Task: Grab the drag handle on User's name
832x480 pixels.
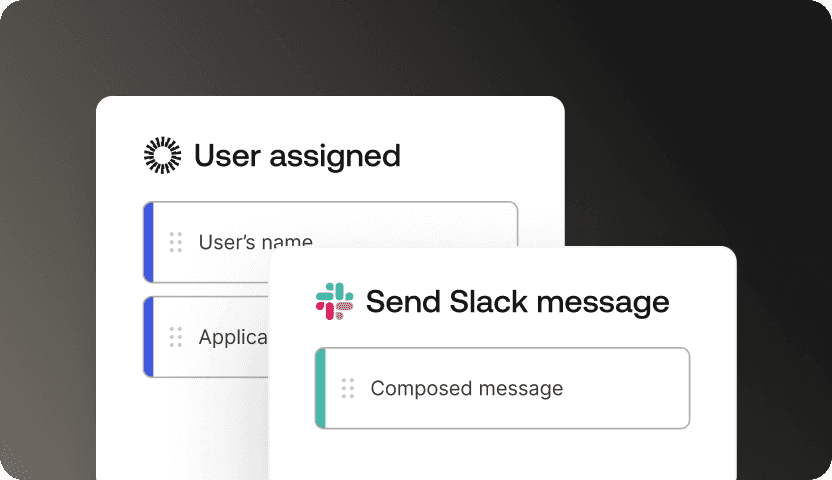Action: pyautogui.click(x=176, y=242)
